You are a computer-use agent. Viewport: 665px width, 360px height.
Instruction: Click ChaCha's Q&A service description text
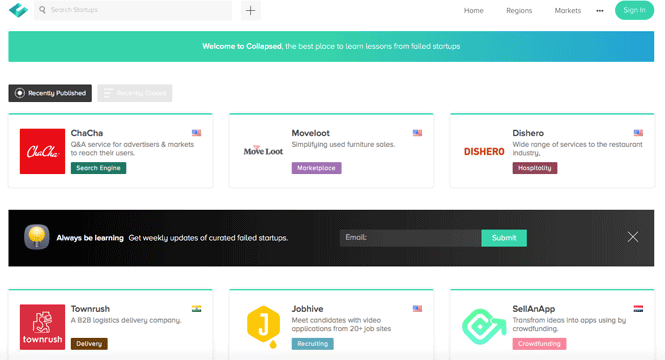pos(132,148)
